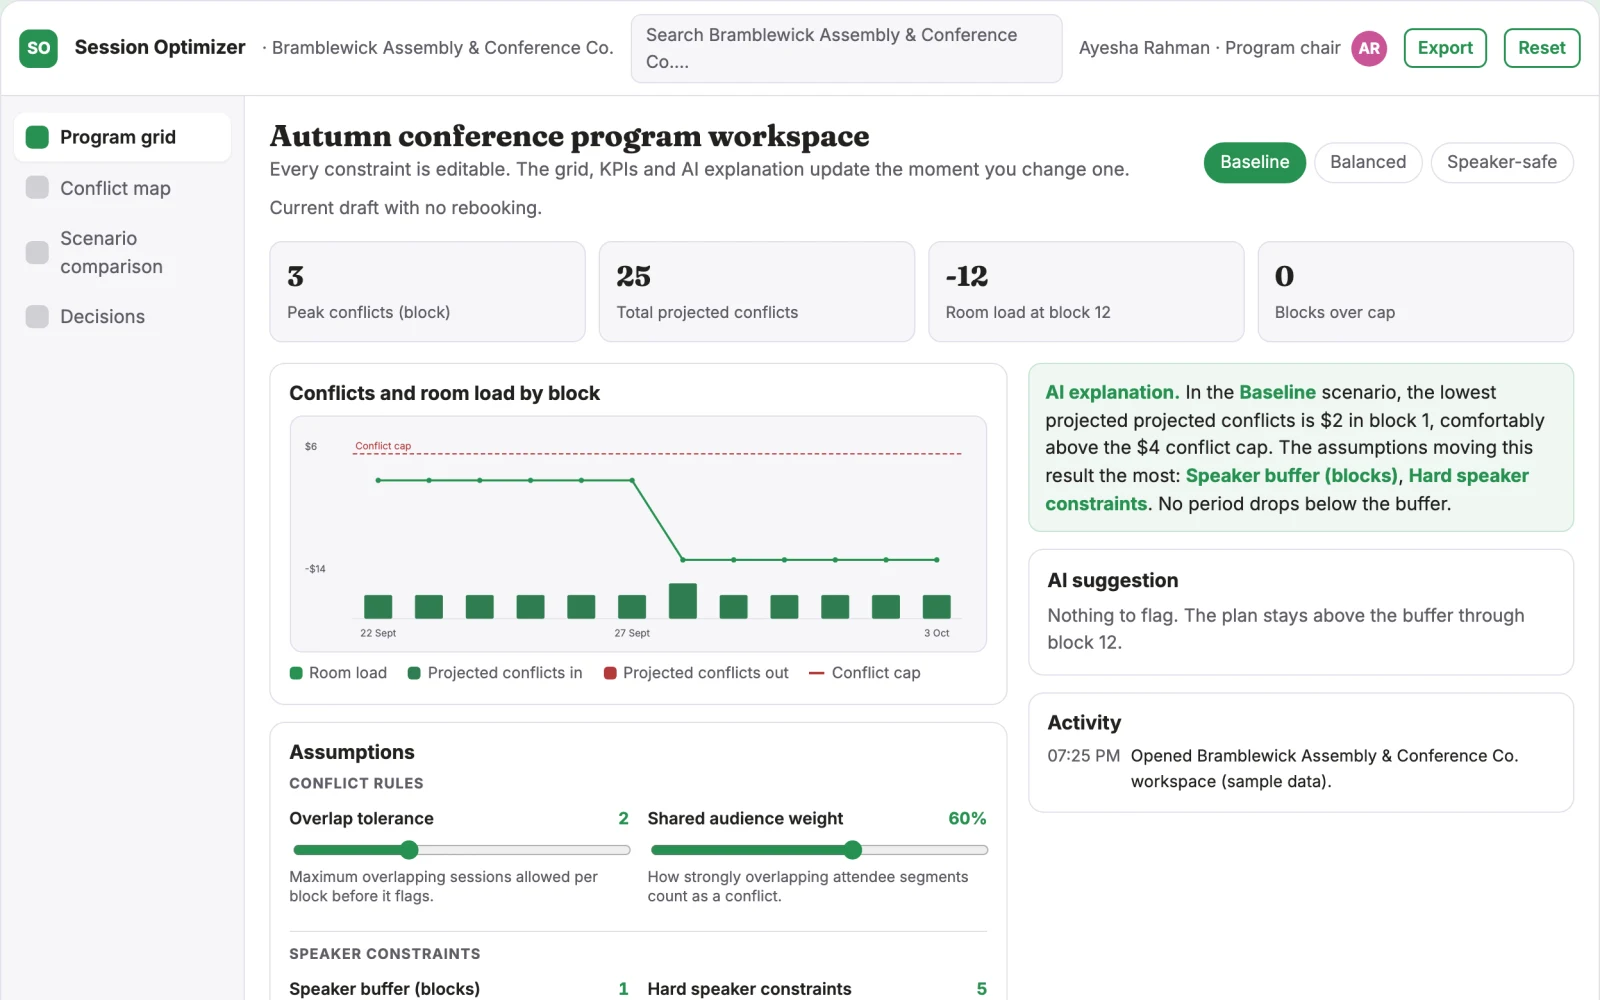
Task: Click the Hard speaker constraints label in Assumptions
Action: tap(749, 989)
